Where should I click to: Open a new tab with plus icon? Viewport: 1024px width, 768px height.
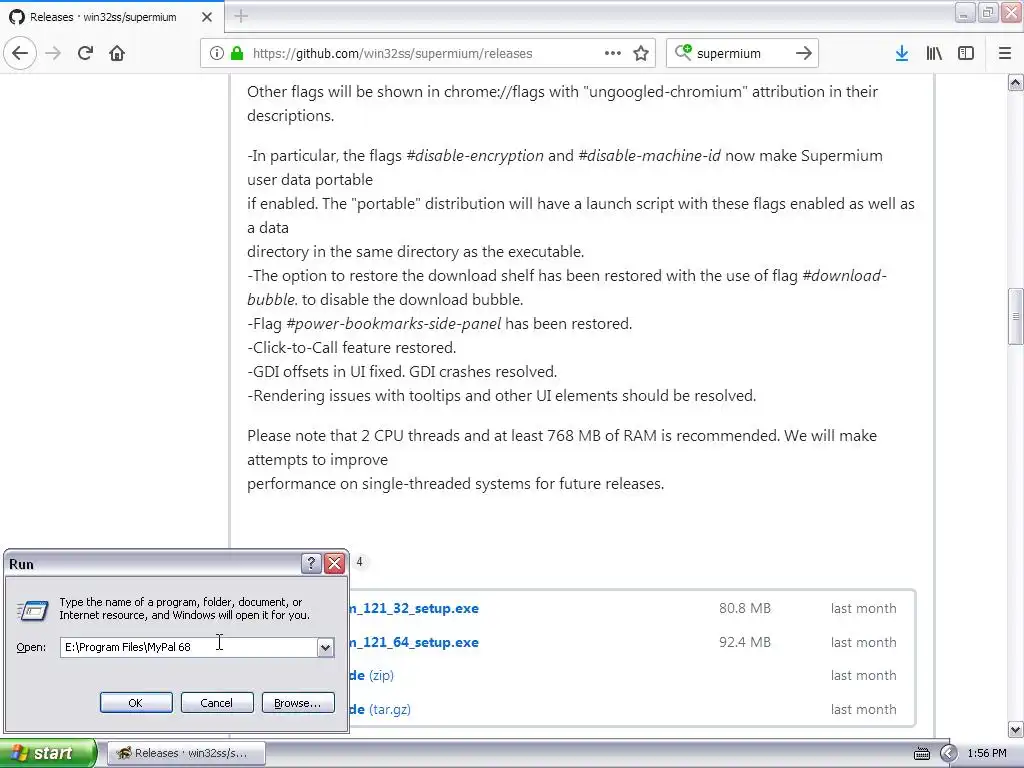(x=241, y=16)
